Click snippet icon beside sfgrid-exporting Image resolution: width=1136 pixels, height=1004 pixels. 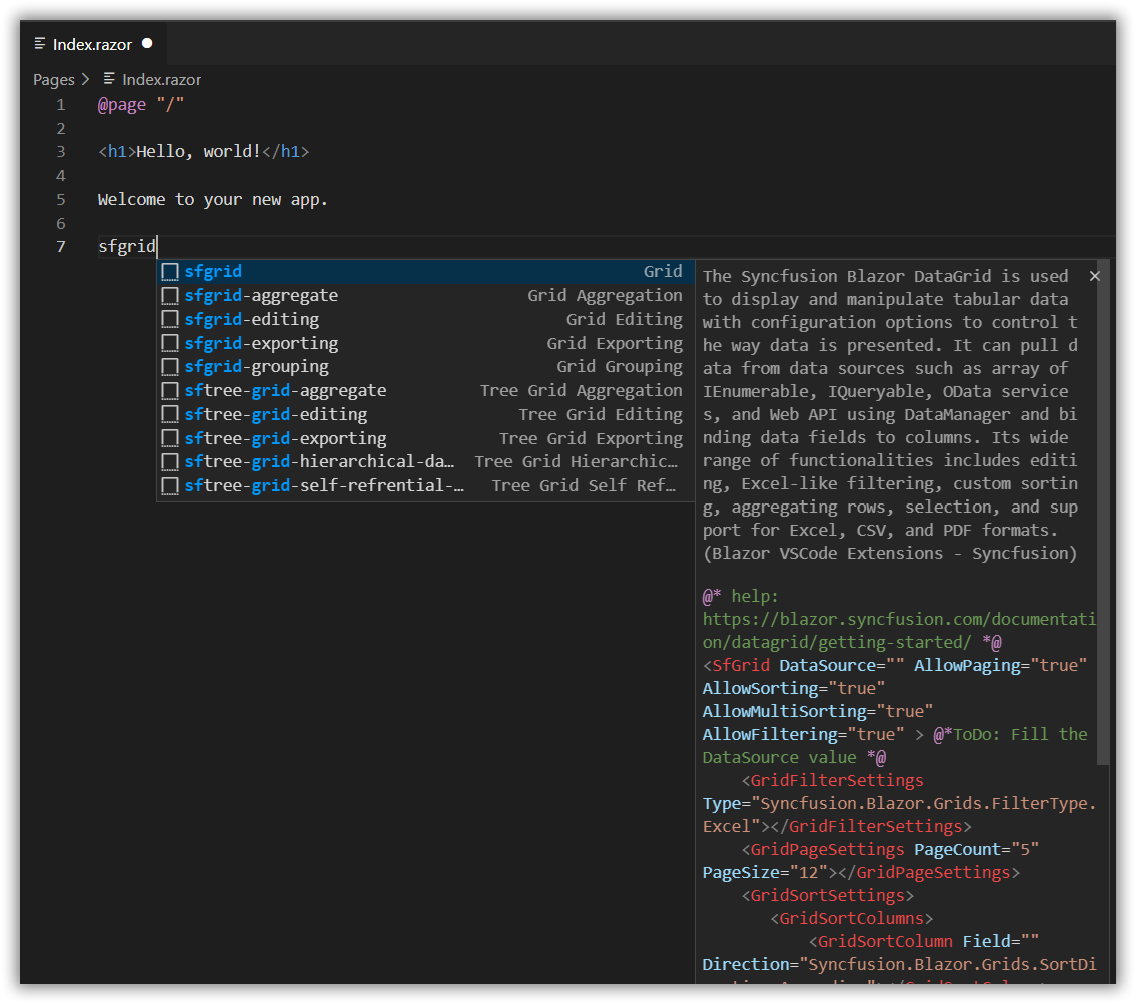[170, 344]
